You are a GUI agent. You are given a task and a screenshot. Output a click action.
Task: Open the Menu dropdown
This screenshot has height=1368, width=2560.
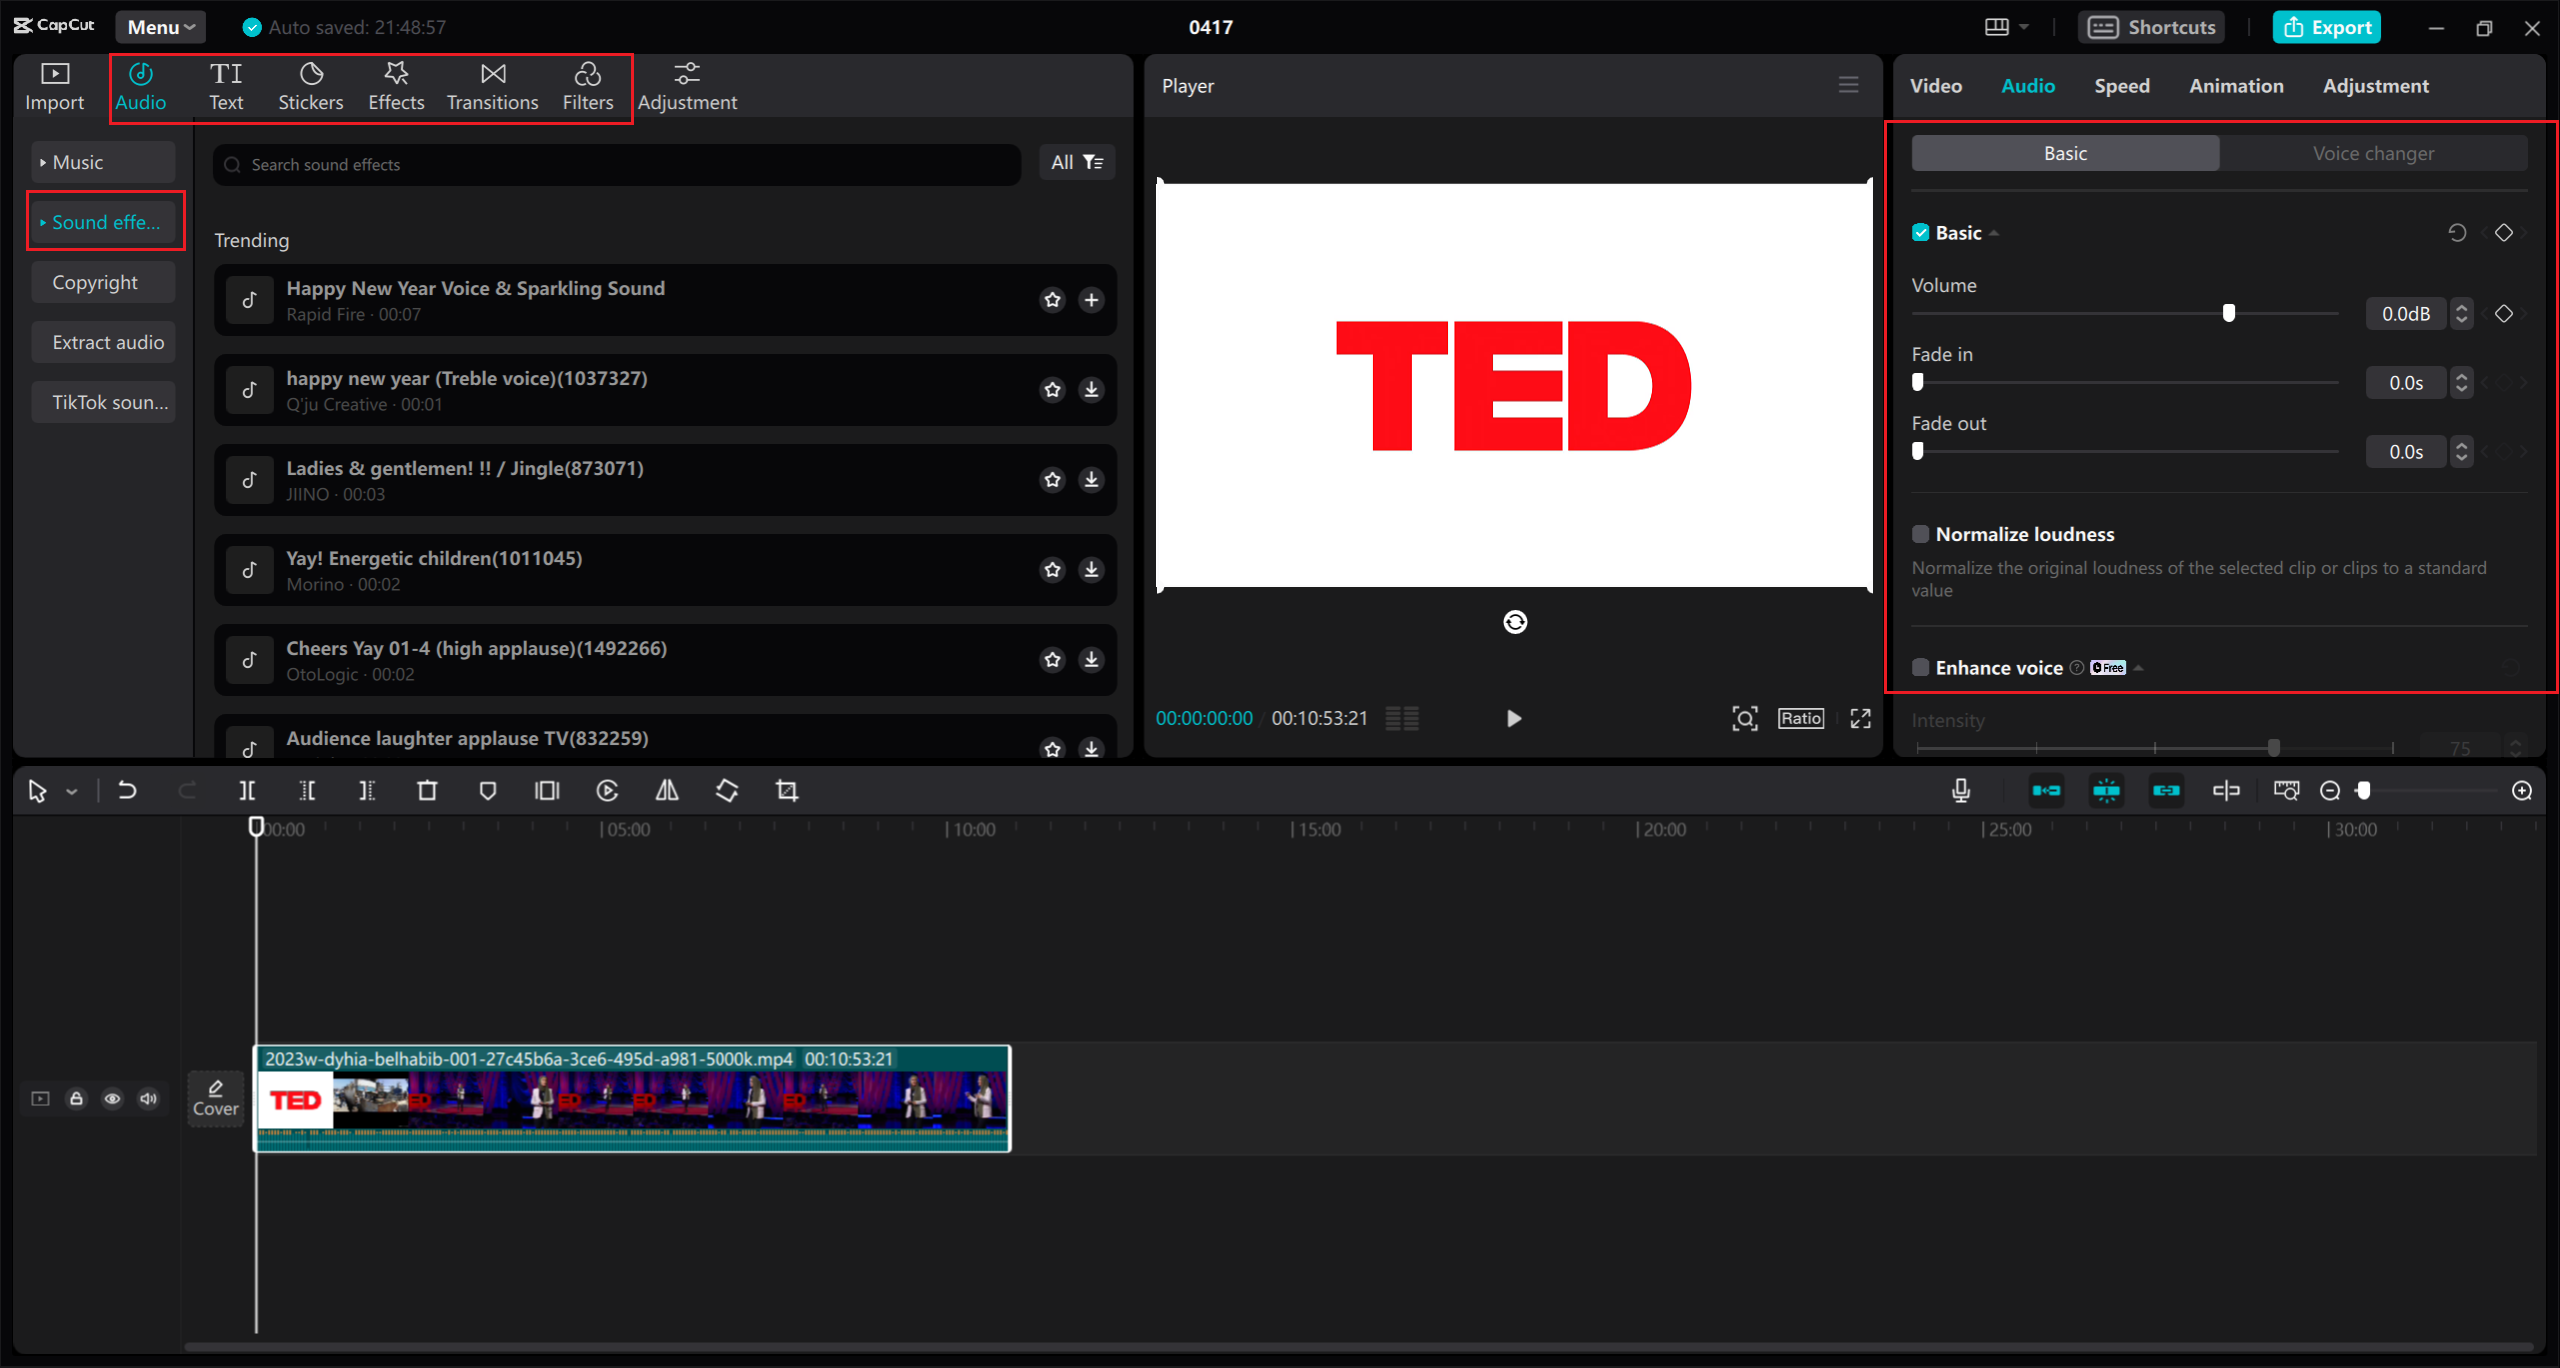tap(161, 27)
